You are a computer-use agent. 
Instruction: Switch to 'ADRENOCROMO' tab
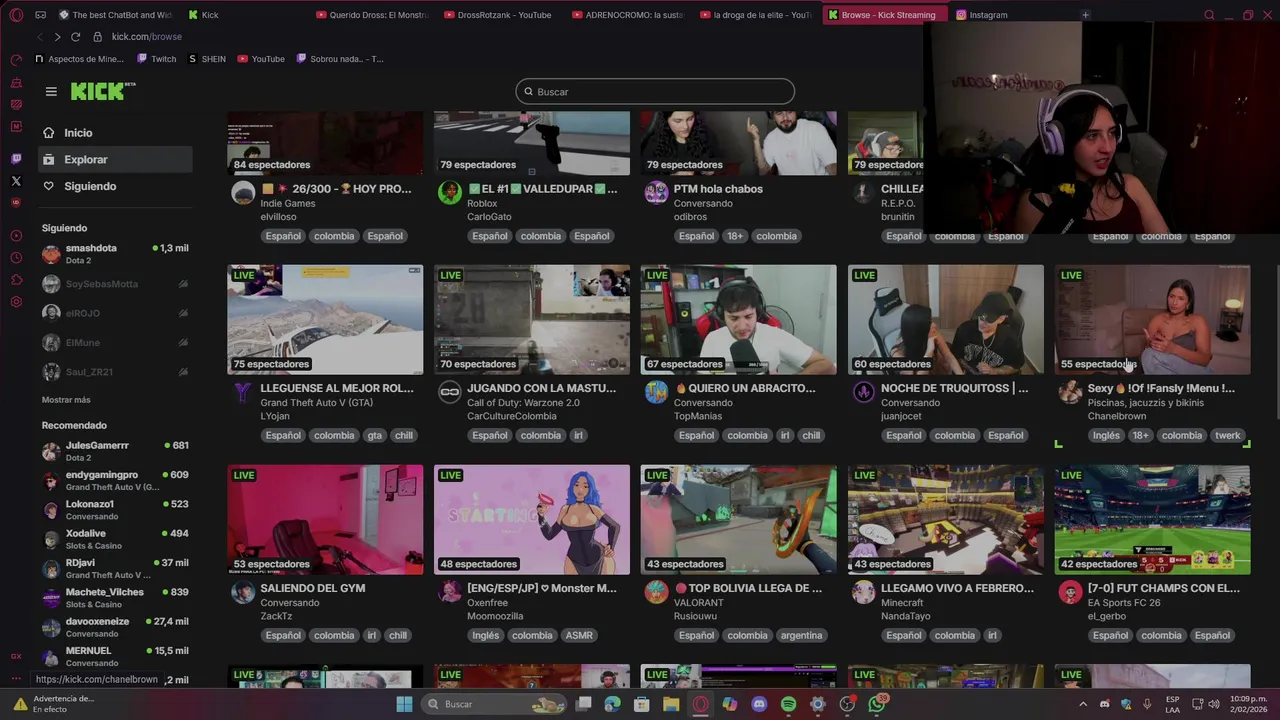(x=628, y=15)
